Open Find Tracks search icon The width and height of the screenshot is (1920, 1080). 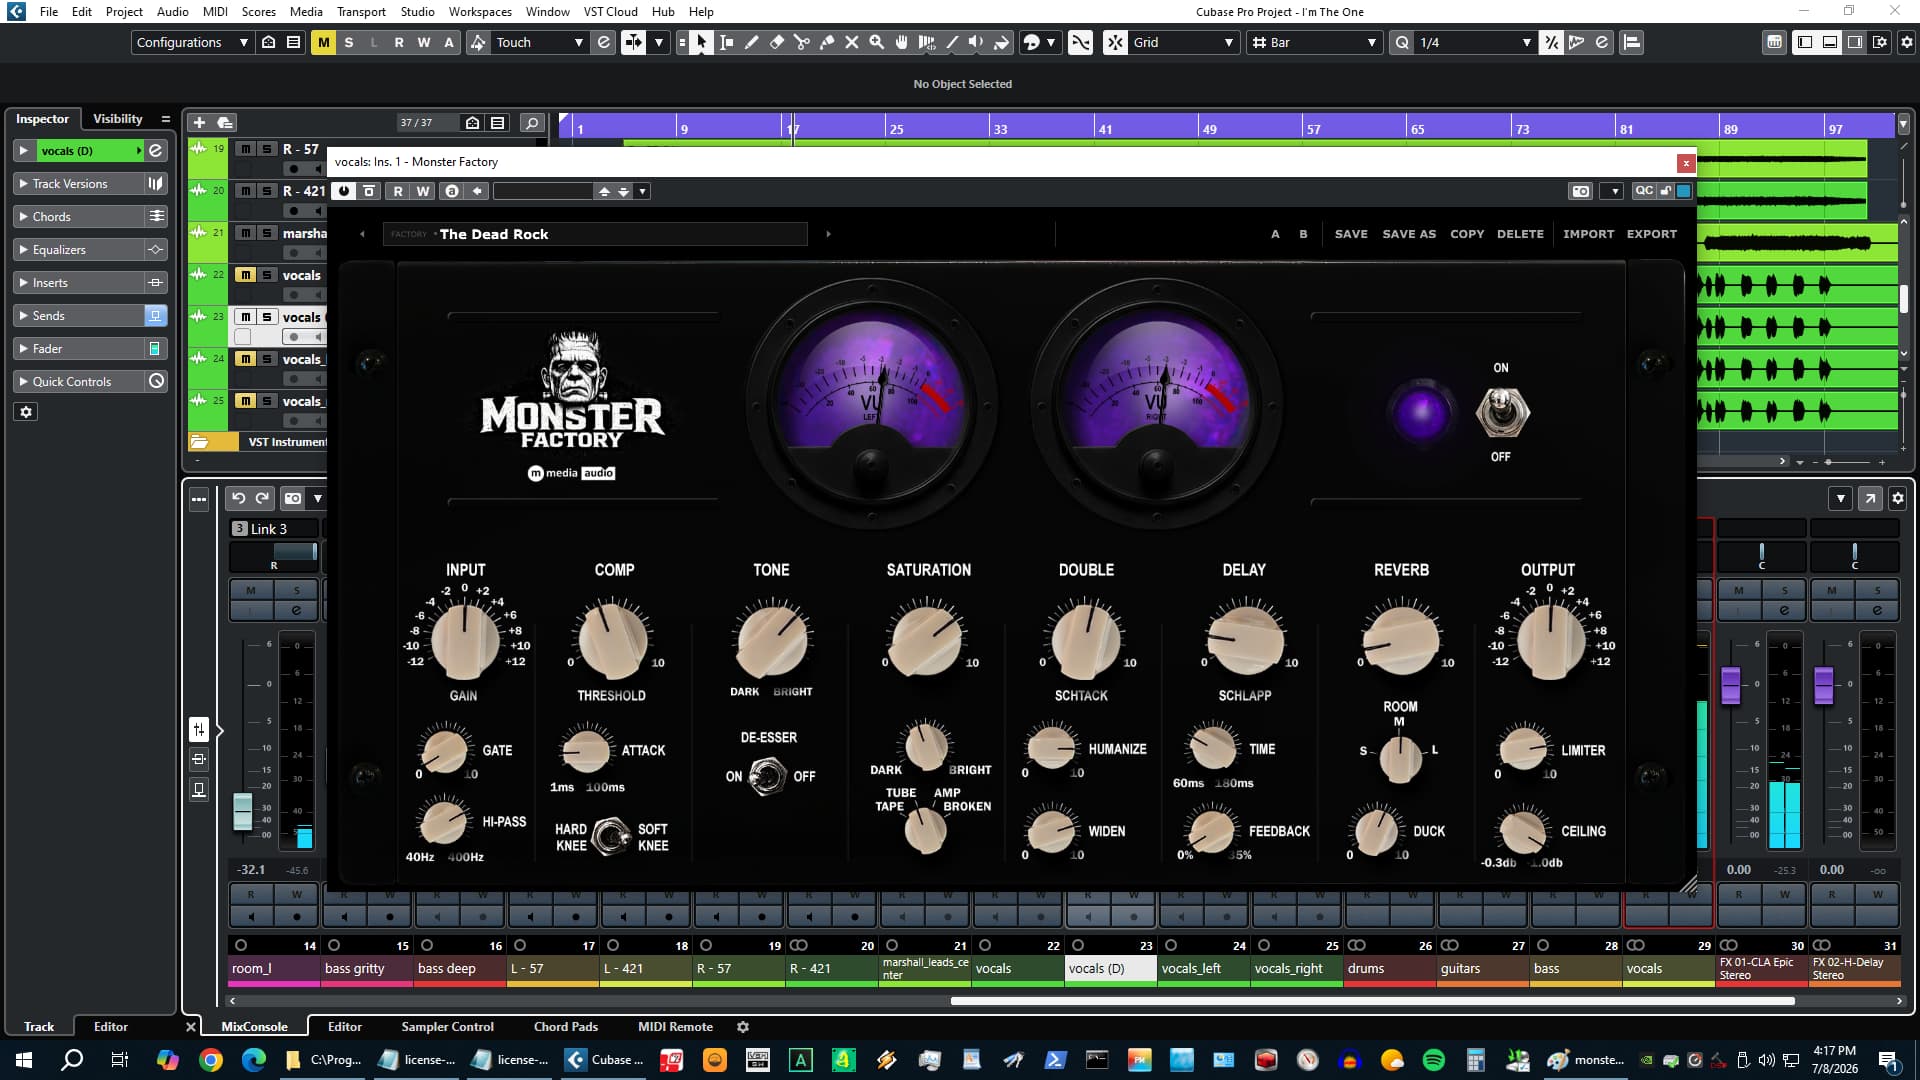(532, 122)
